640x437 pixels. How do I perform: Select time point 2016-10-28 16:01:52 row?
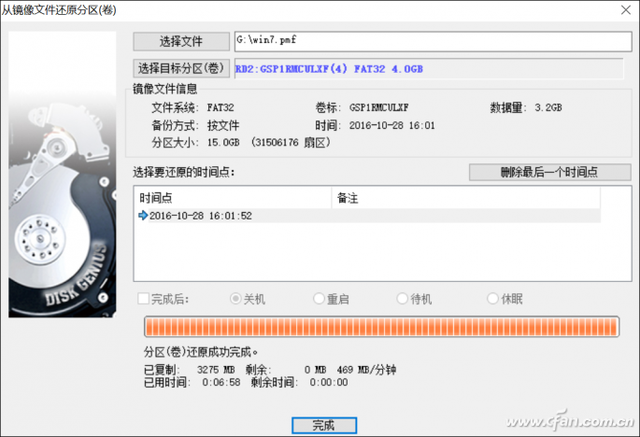coord(369,215)
